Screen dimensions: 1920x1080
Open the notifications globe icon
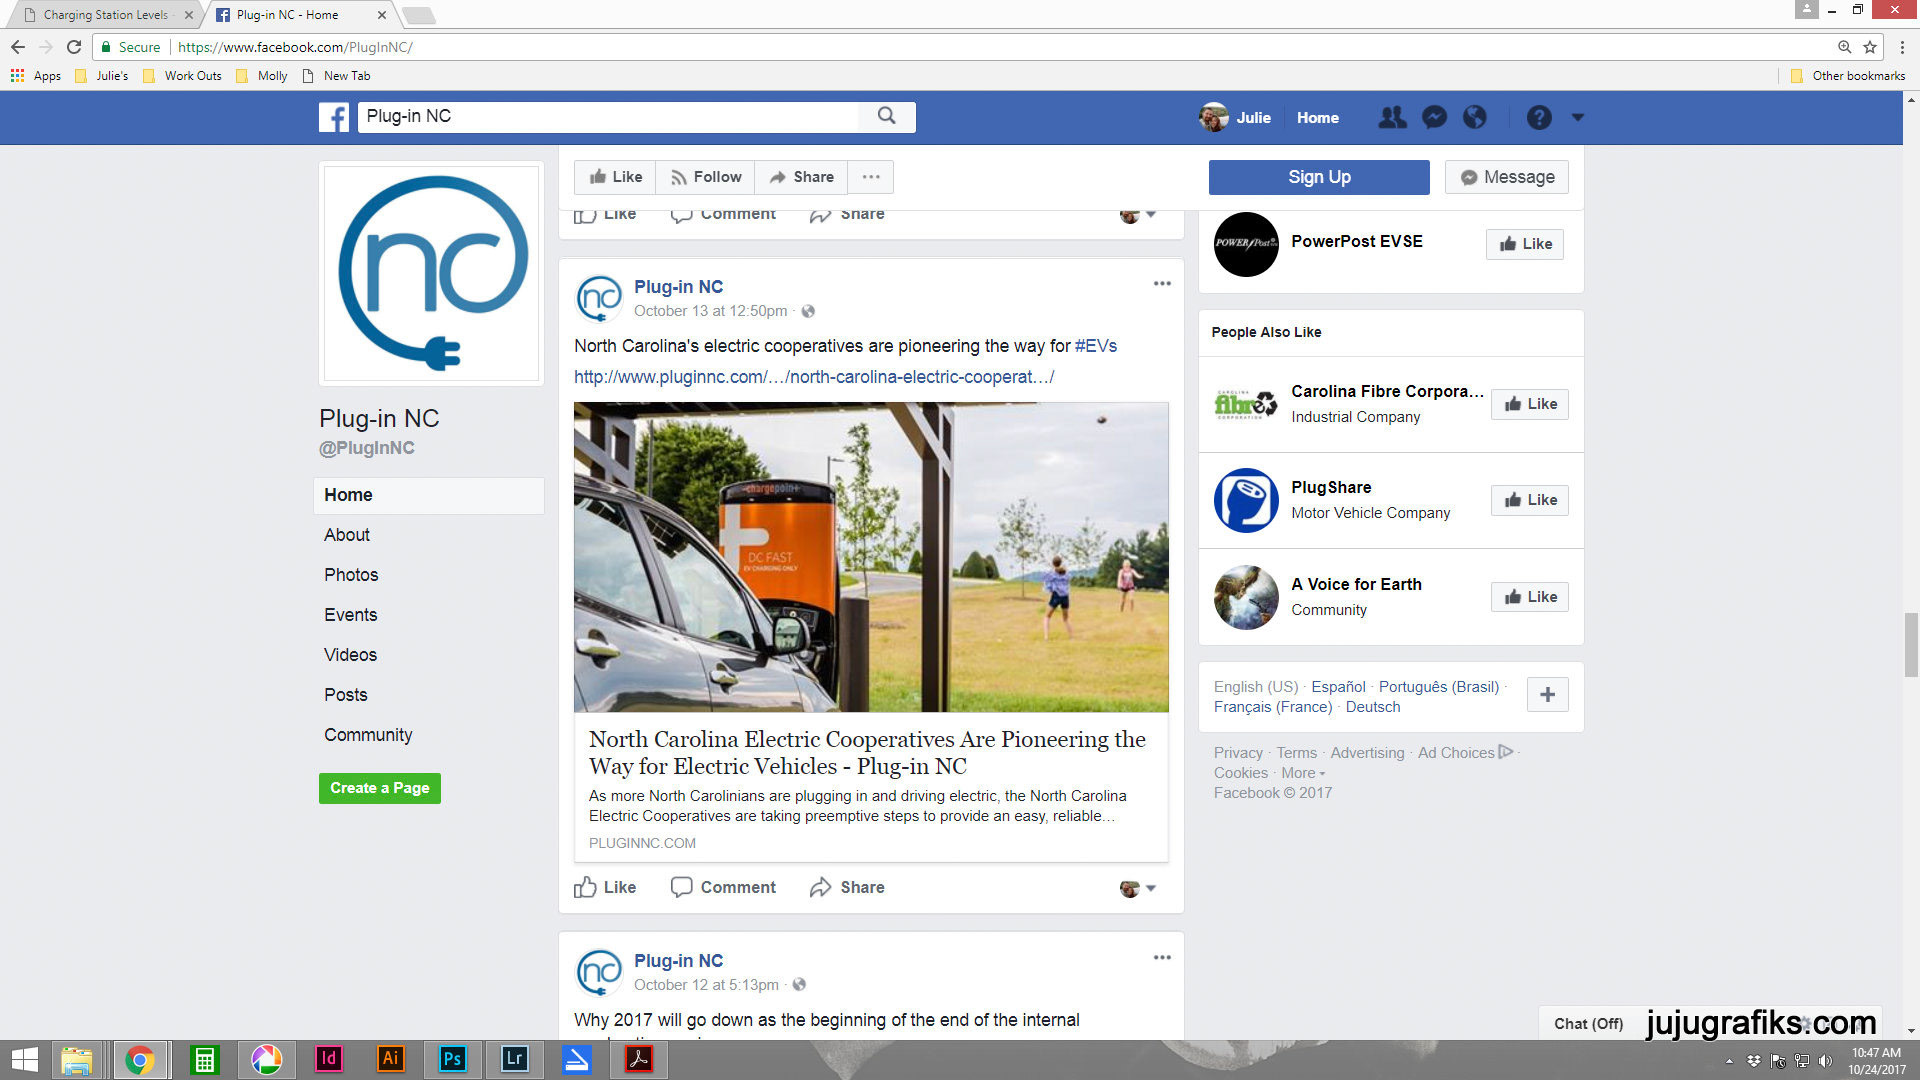click(x=1475, y=117)
